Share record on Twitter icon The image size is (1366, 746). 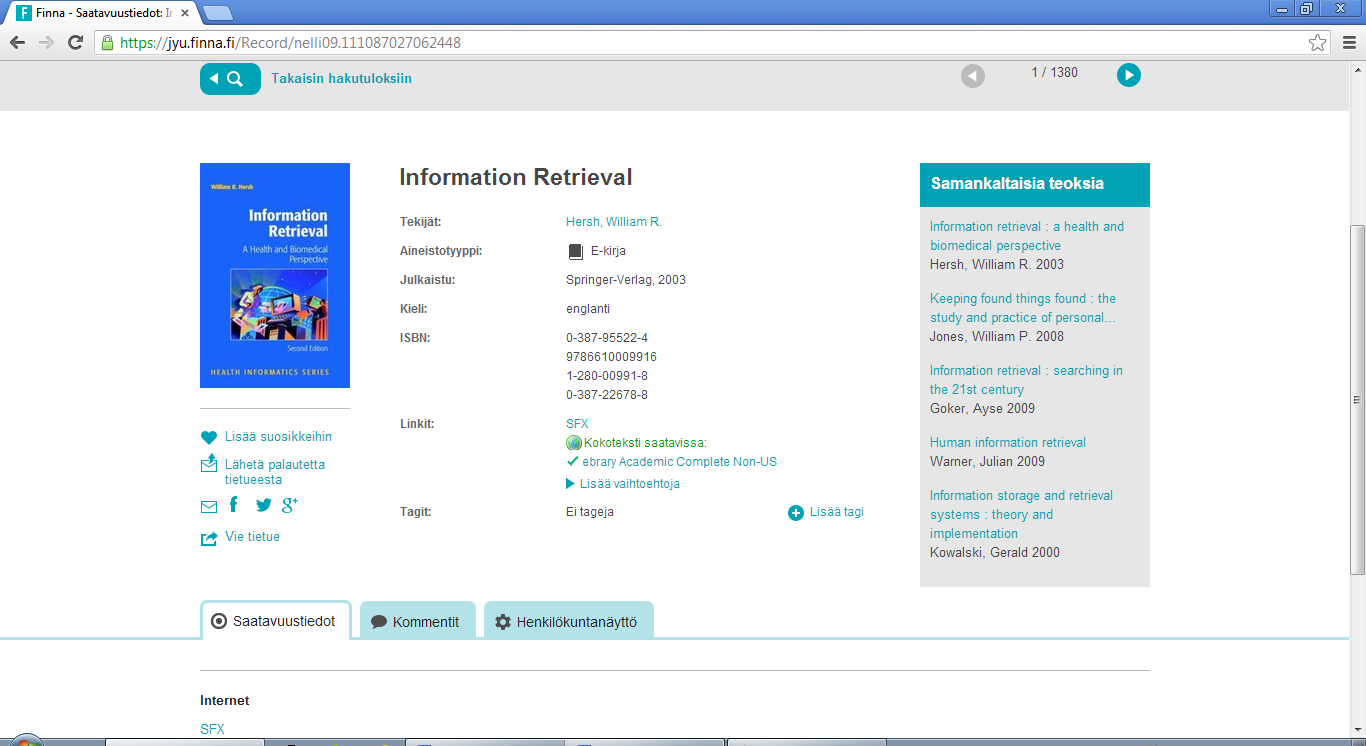point(263,506)
